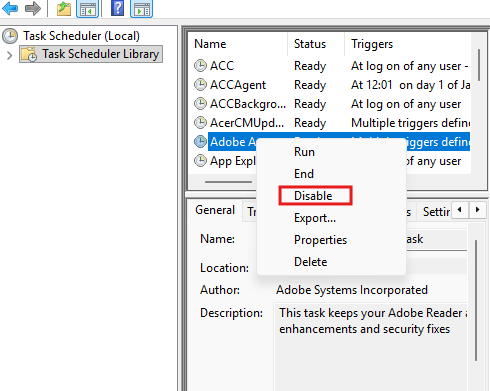Expand the Task Scheduler Library tree node

(x=10, y=55)
